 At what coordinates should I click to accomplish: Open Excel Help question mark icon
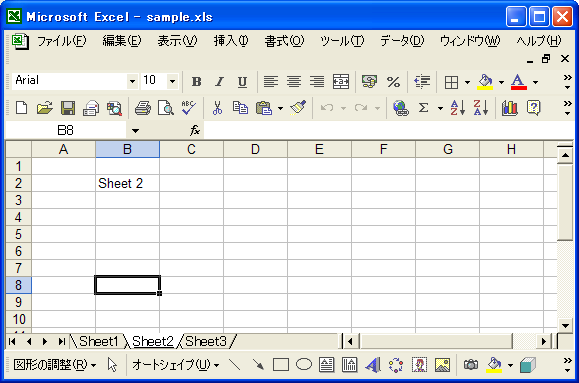(534, 108)
